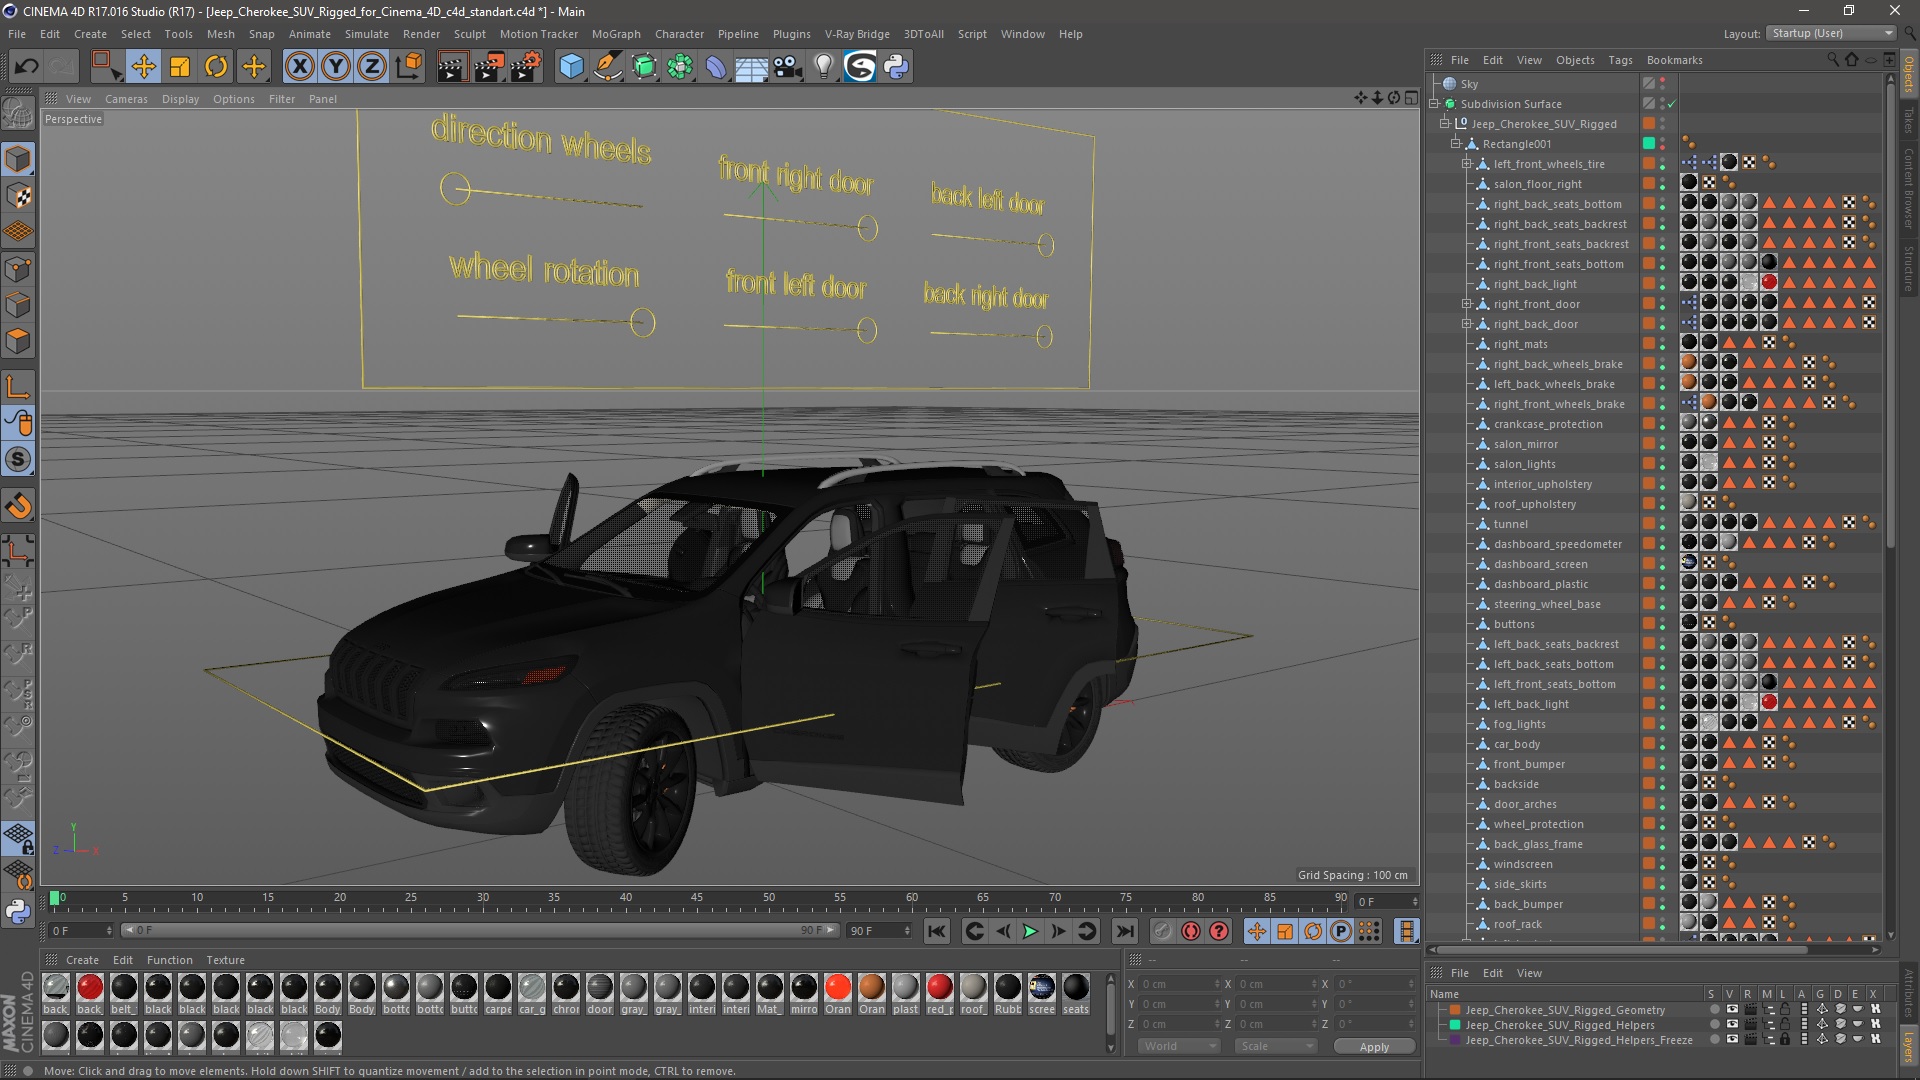Viewport: 1920px width, 1080px height.
Task: Toggle Y-axis lock button
Action: [x=336, y=67]
